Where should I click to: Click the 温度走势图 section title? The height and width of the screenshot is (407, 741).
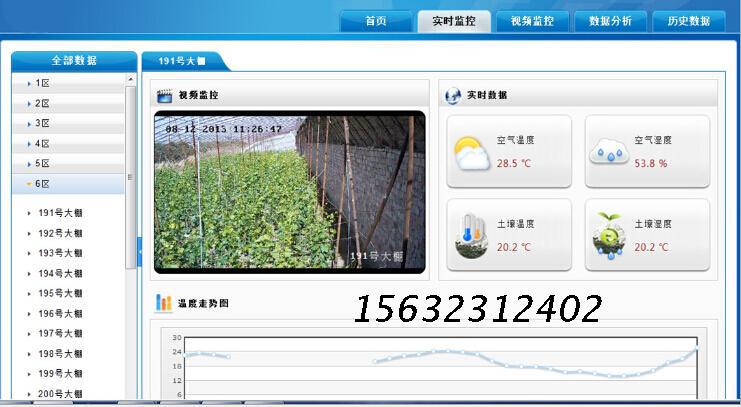coord(203,303)
